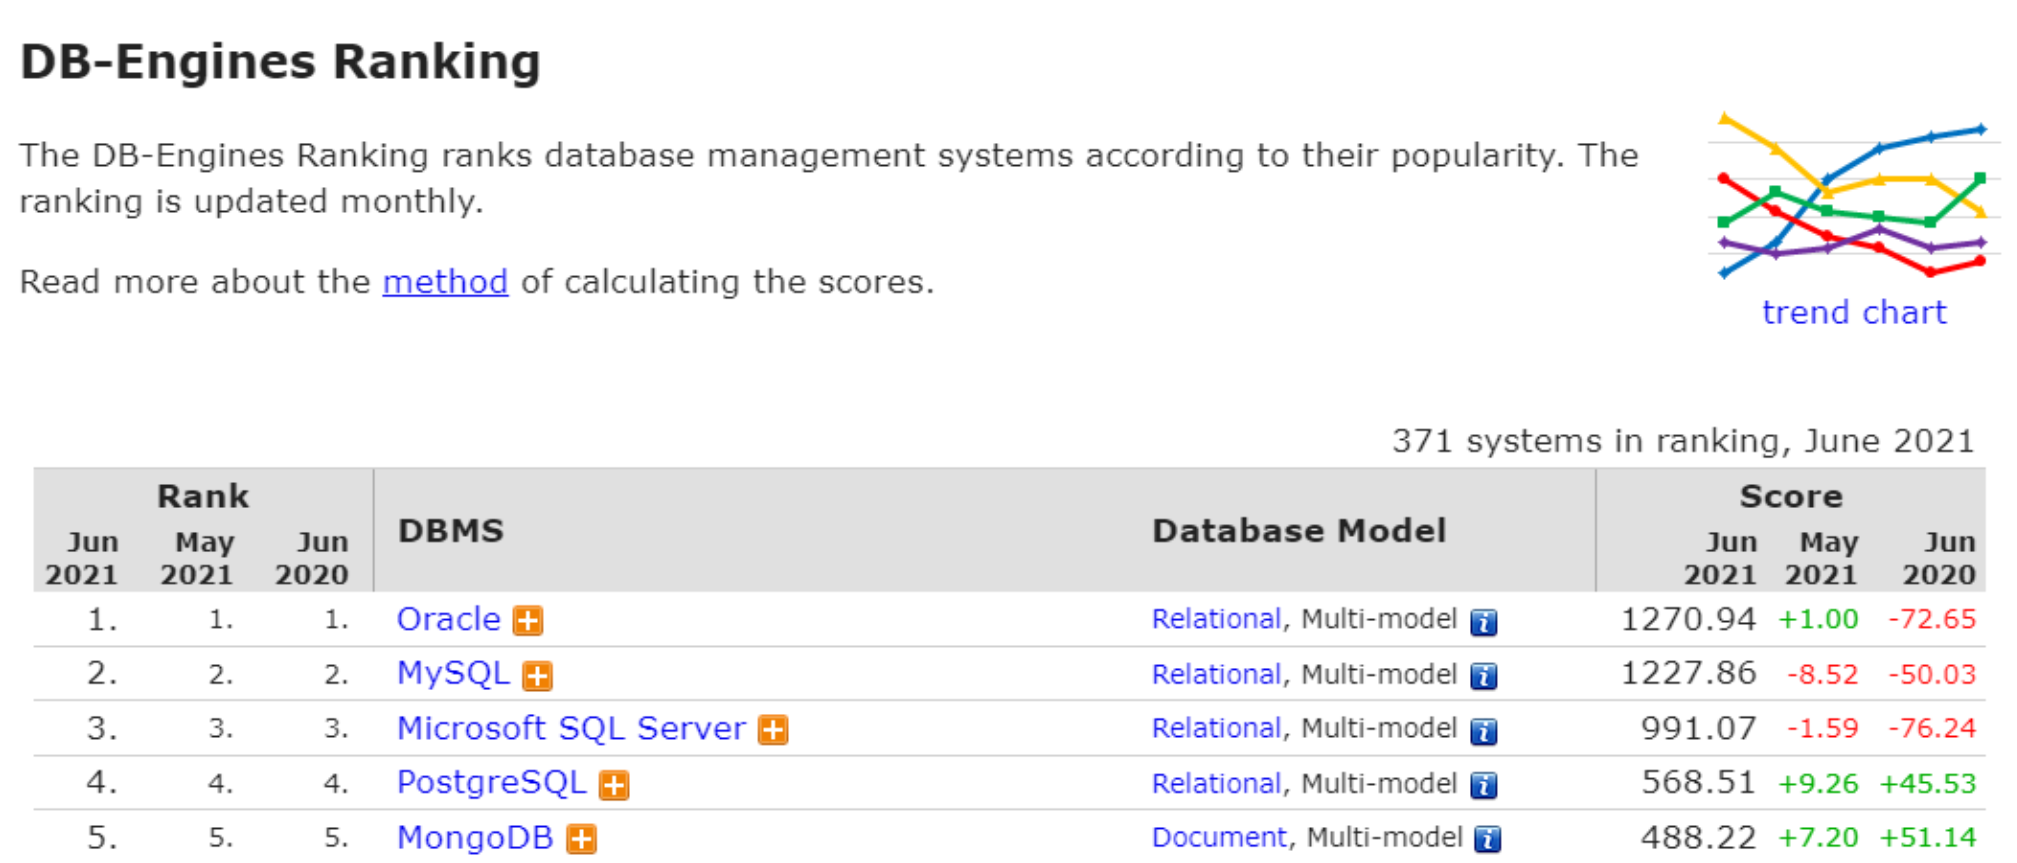Click the Document model link for MongoDB
This screenshot has width=2017, height=863.
pyautogui.click(x=1219, y=837)
